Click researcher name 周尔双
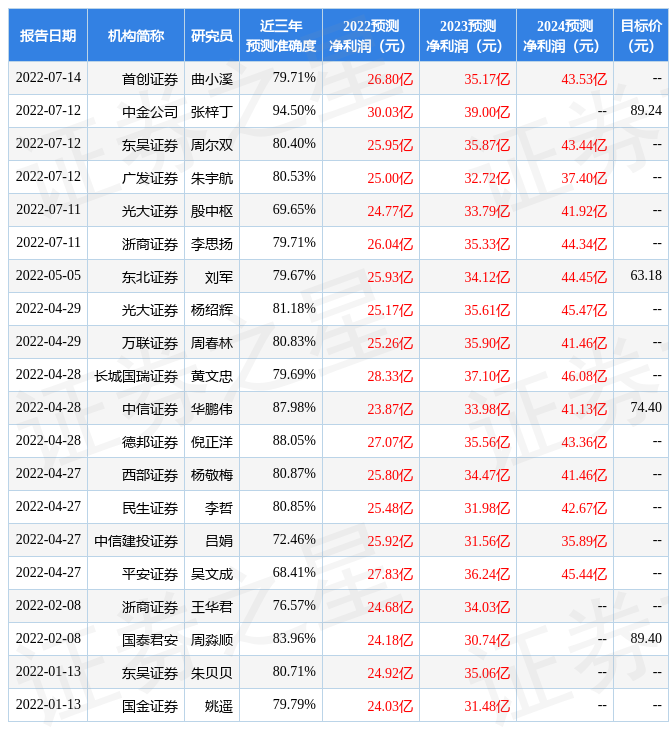Viewport: 669px width, 730px height. pyautogui.click(x=212, y=145)
